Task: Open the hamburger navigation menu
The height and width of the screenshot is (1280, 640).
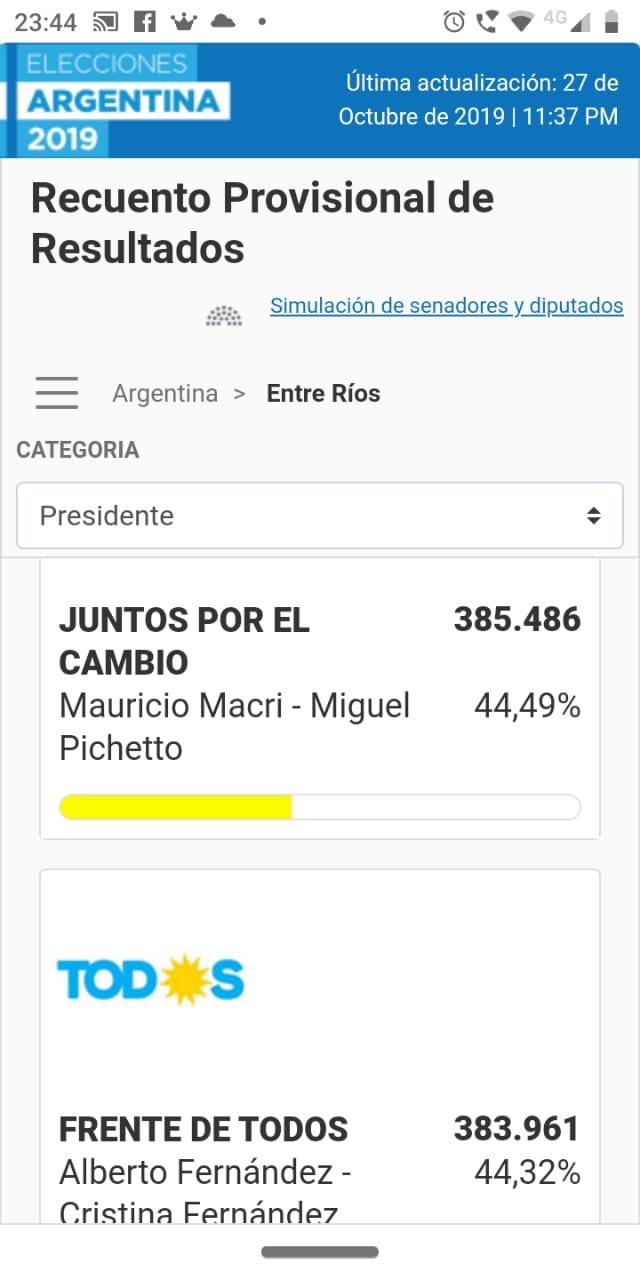Action: (x=57, y=393)
